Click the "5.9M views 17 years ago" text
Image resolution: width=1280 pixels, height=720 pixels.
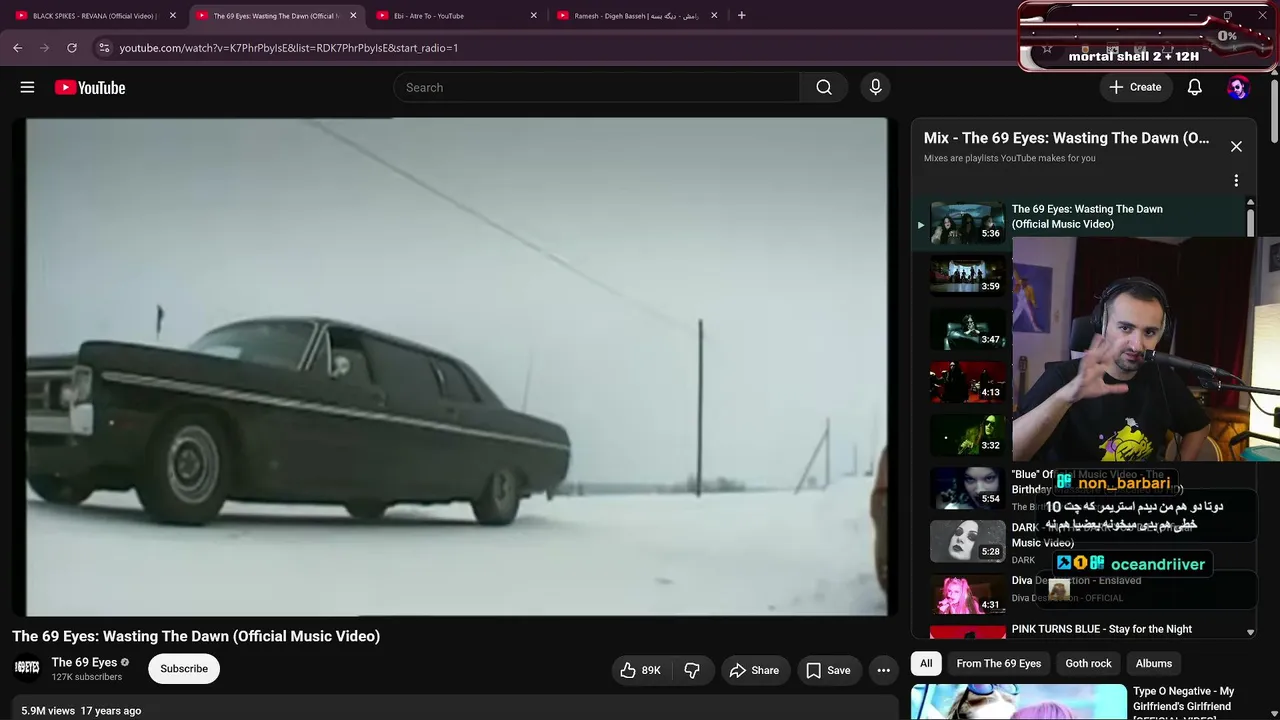[81, 711]
